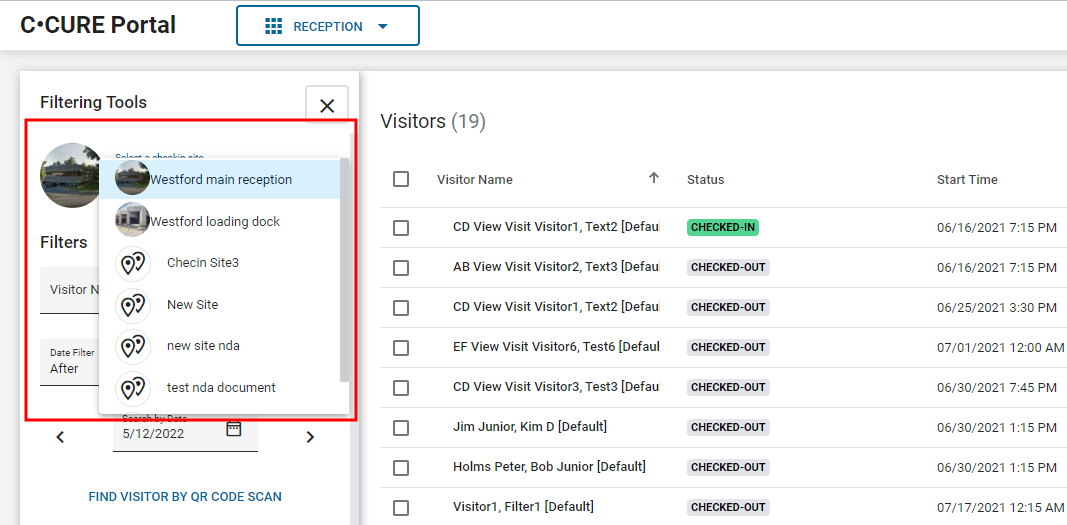Viewport: 1067px width, 525px height.
Task: Click Visitor1, Filter1 [Default] name
Action: (x=523, y=507)
